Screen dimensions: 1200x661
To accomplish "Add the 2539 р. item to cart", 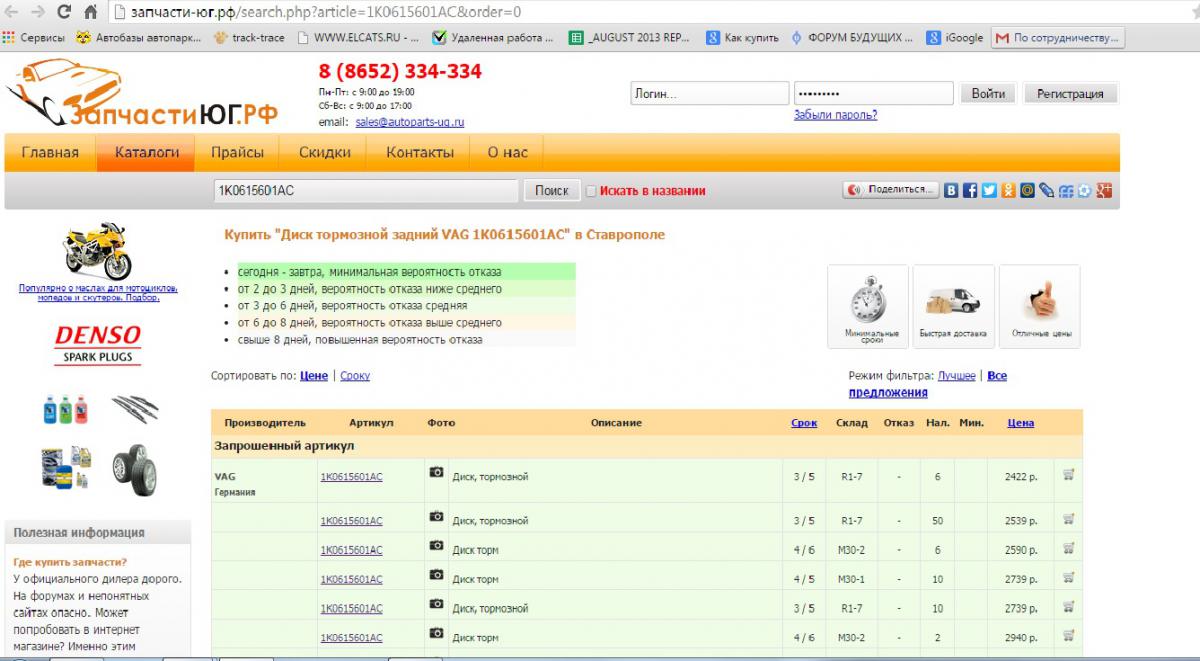I will point(1068,518).
